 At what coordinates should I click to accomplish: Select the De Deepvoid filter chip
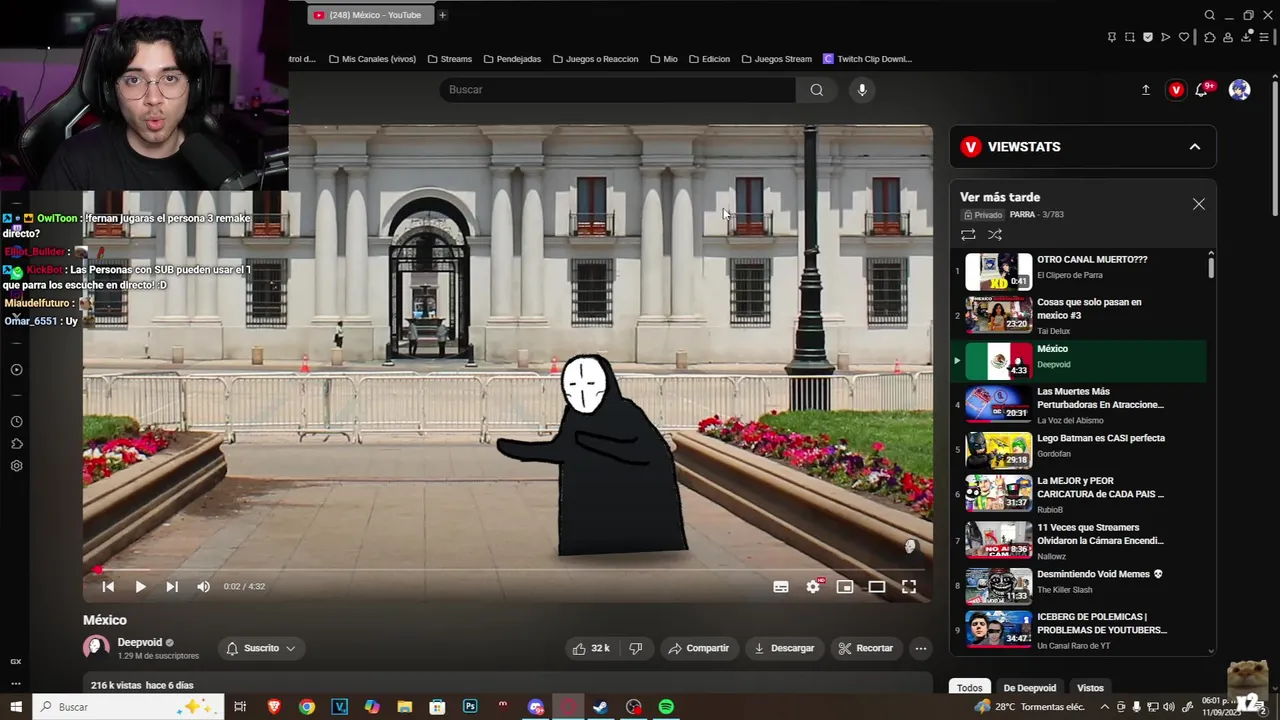[1029, 688]
